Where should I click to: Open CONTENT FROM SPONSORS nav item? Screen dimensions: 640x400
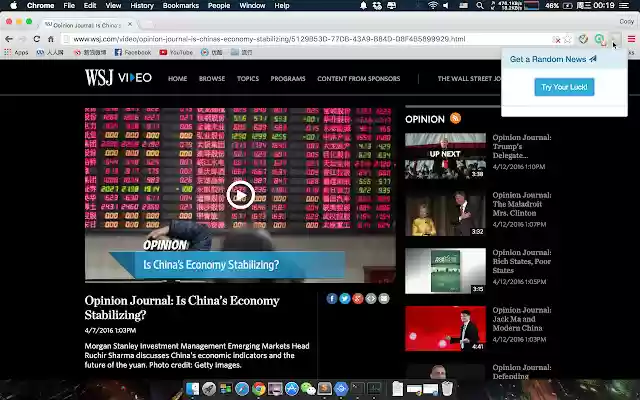click(359, 78)
